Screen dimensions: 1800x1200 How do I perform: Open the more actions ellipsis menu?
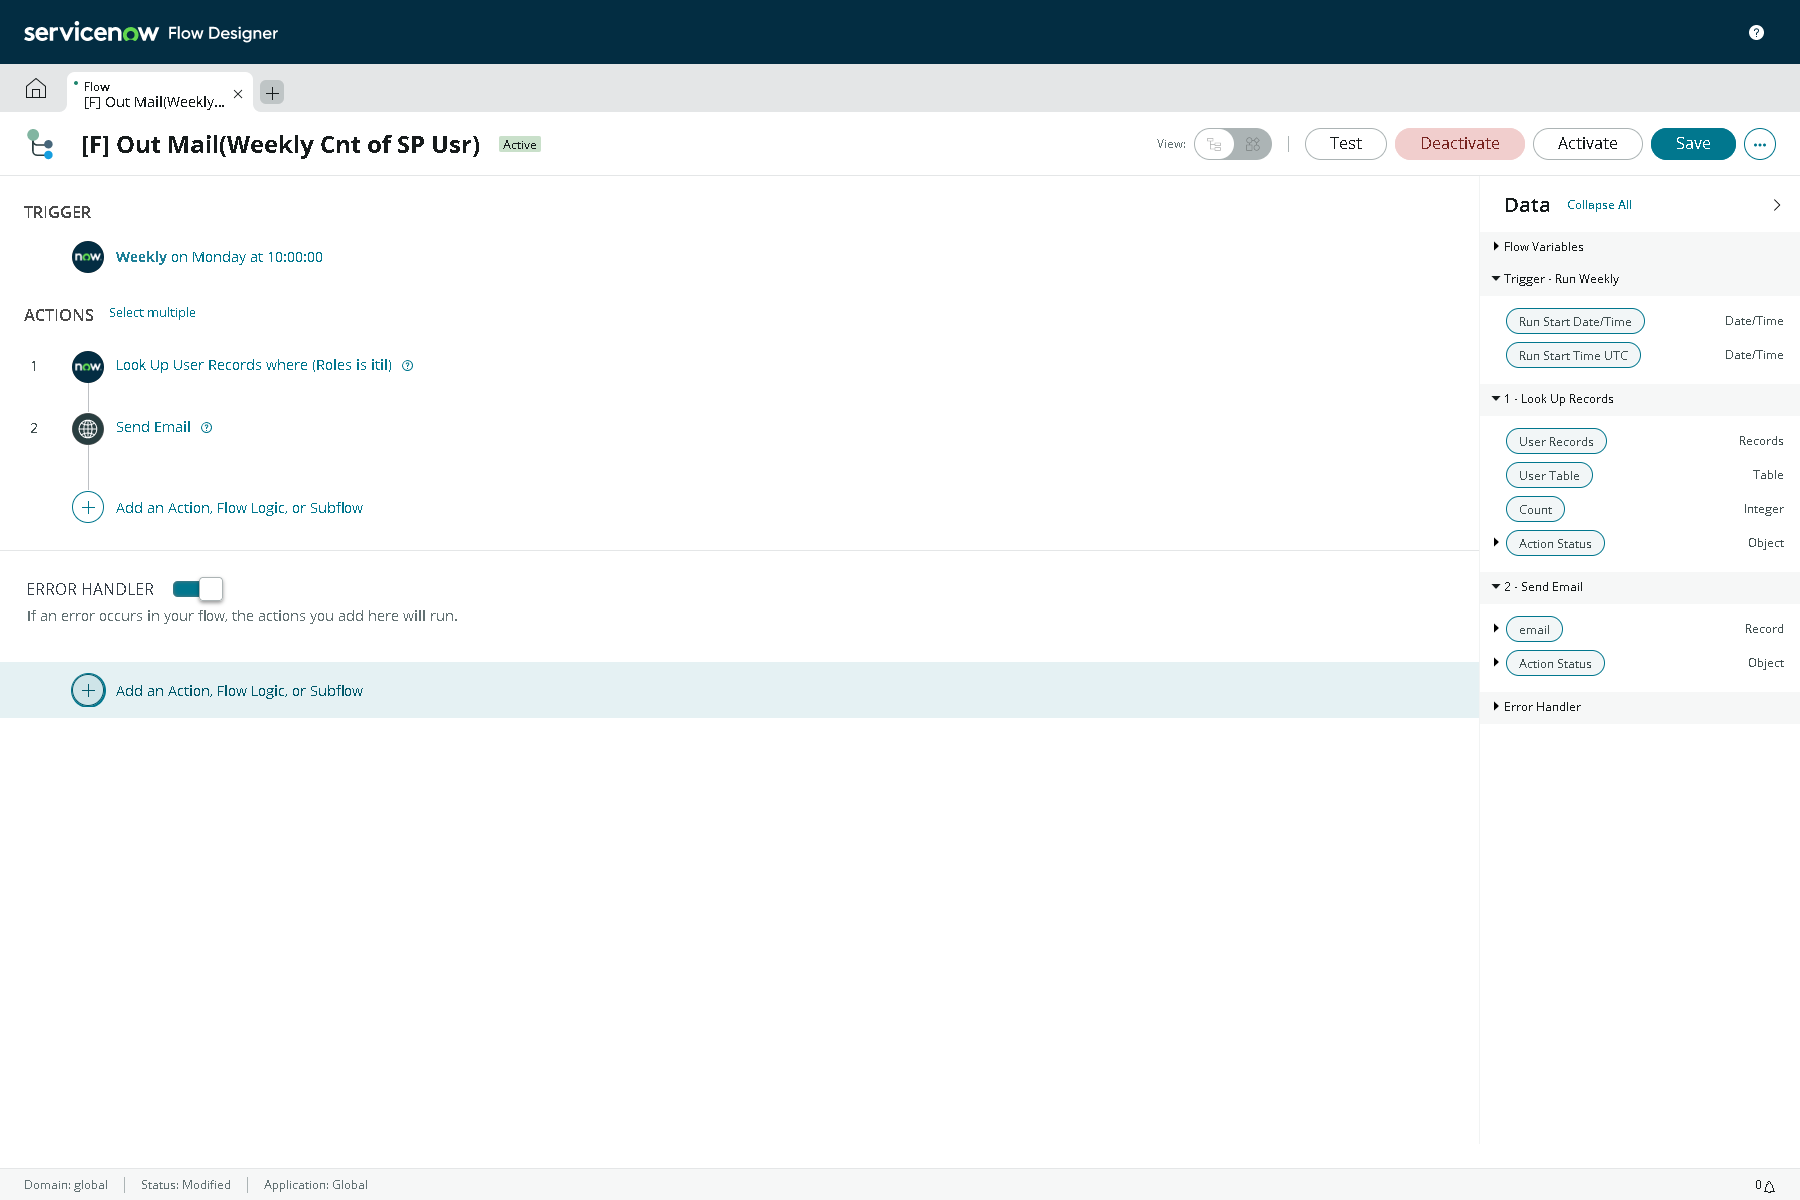[1760, 144]
